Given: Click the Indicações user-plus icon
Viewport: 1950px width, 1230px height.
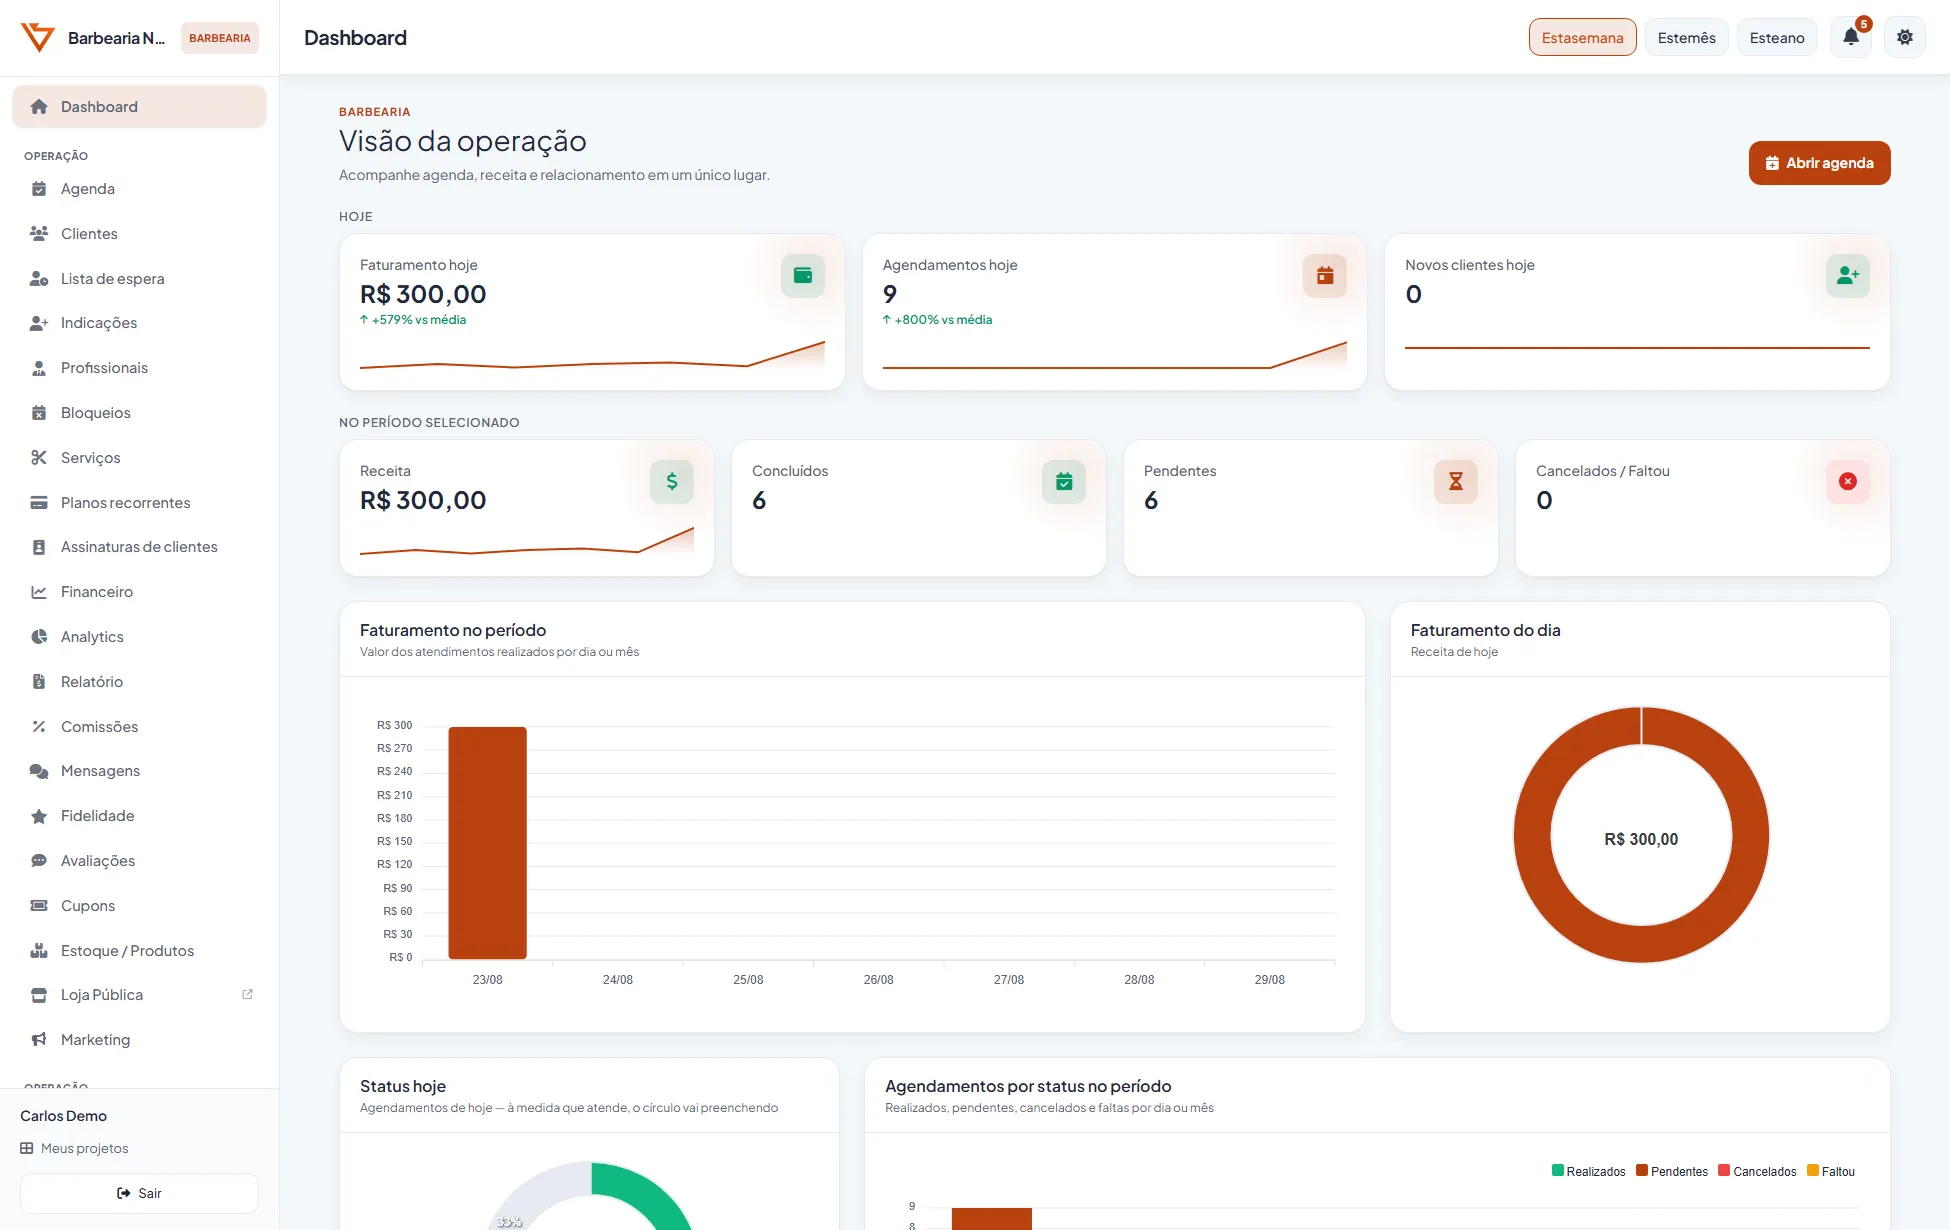Looking at the screenshot, I should point(39,323).
